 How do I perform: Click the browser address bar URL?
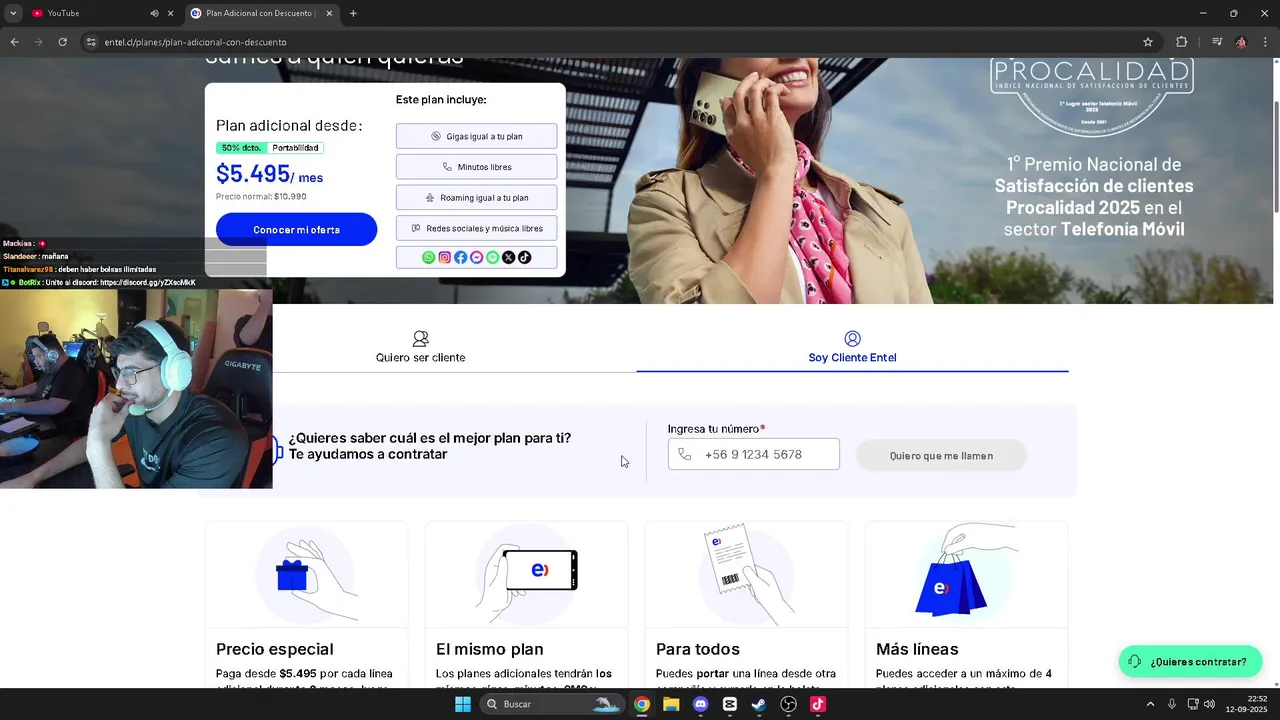pos(196,42)
